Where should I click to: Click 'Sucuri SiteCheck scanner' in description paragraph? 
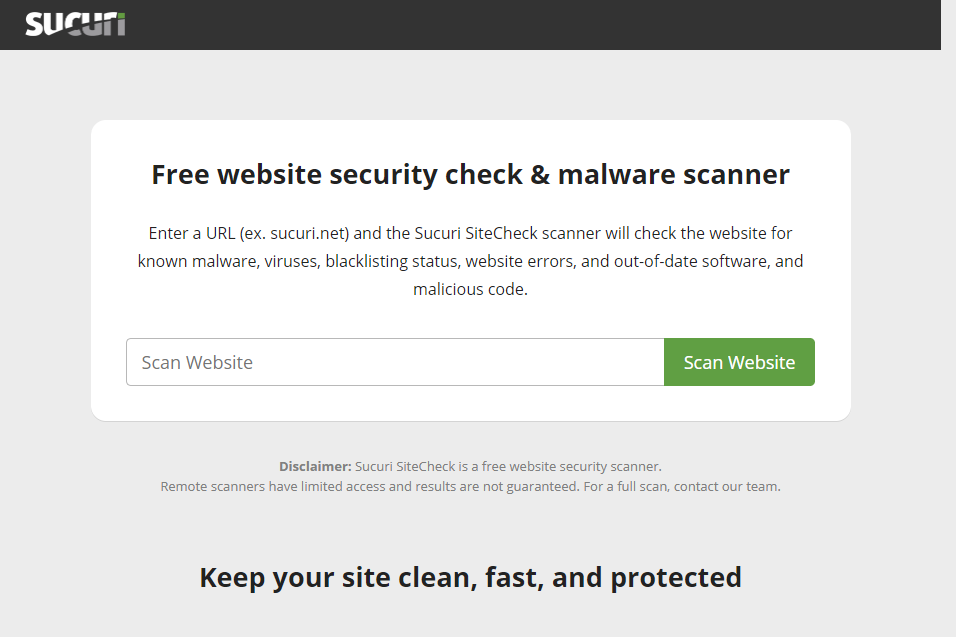507,233
